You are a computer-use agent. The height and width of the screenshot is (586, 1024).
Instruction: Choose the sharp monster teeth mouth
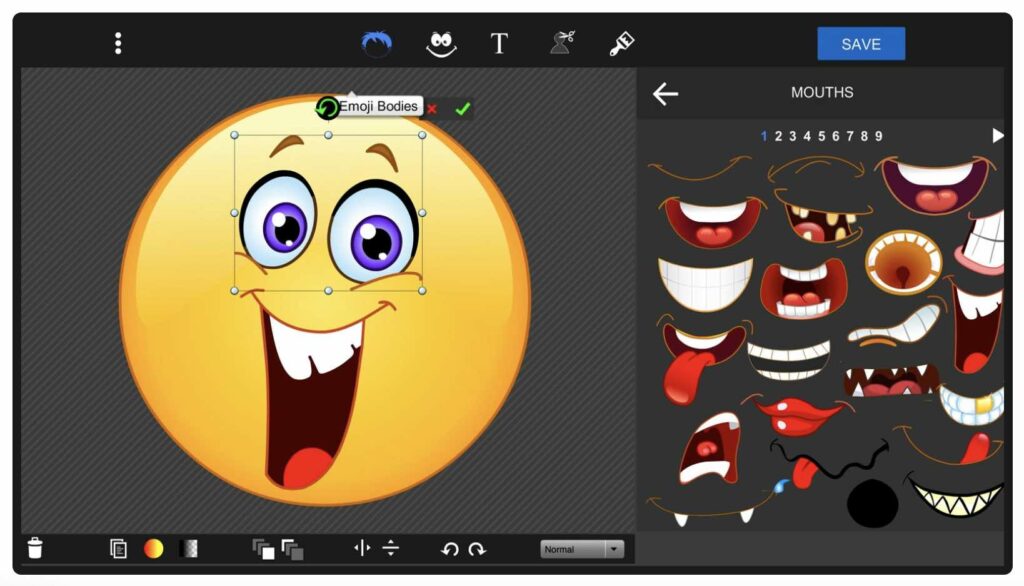(x=891, y=381)
